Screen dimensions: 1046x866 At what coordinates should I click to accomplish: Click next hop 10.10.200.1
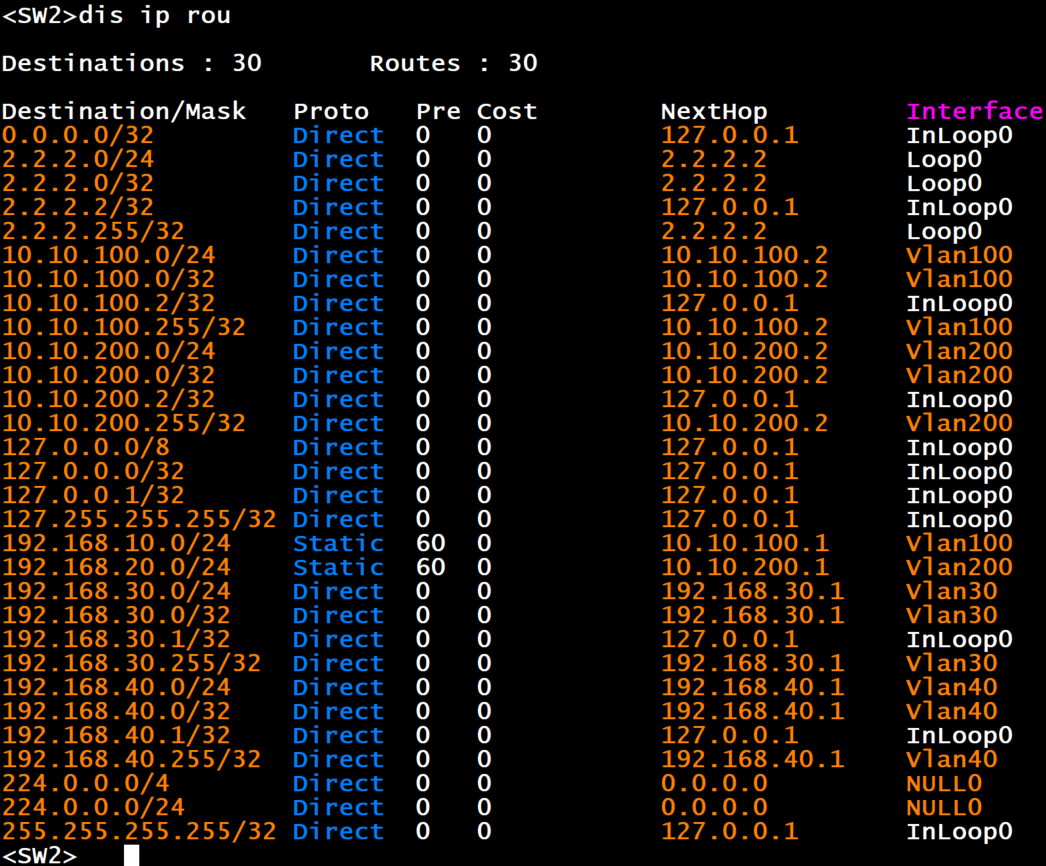pyautogui.click(x=744, y=567)
